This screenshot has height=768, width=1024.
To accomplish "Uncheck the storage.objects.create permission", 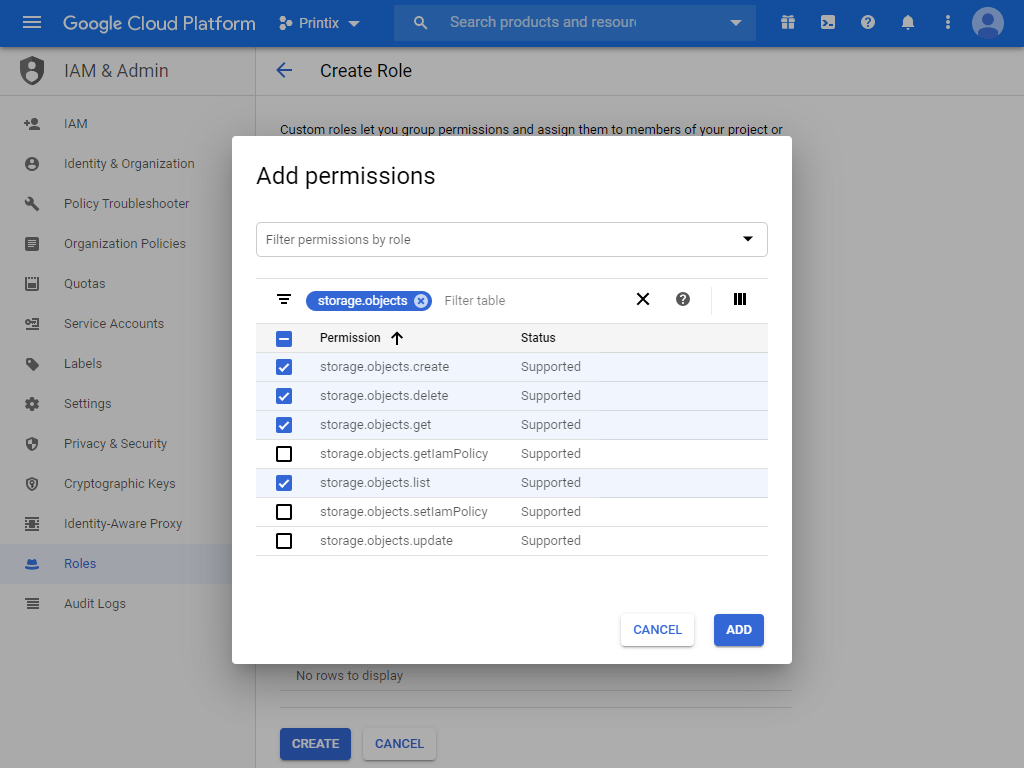I will pyautogui.click(x=284, y=367).
